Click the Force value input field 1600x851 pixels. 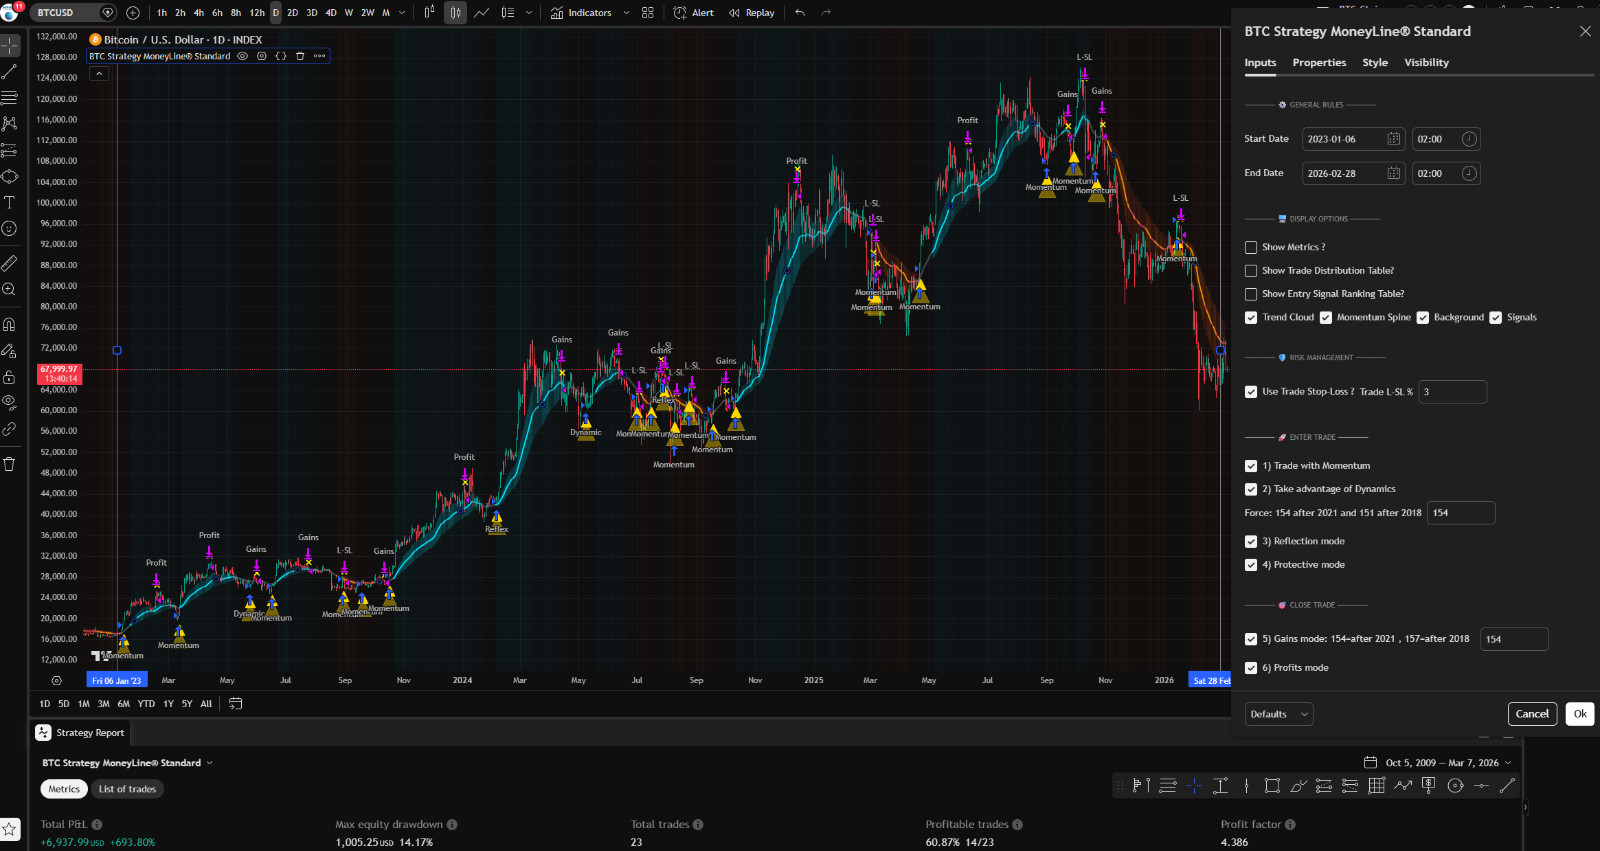[1461, 513]
